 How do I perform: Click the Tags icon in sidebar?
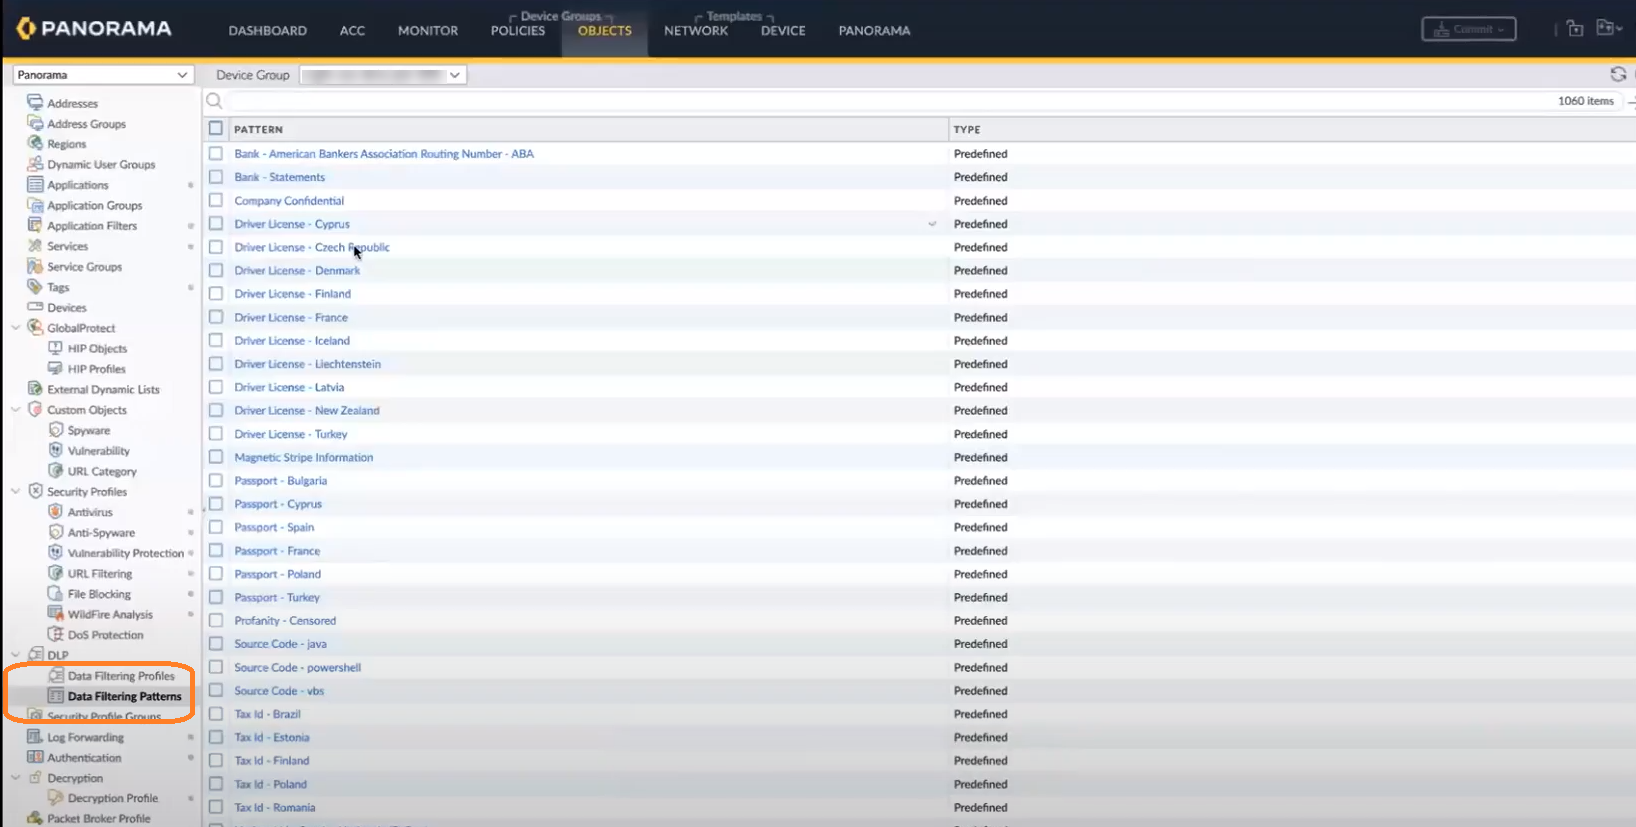[35, 287]
